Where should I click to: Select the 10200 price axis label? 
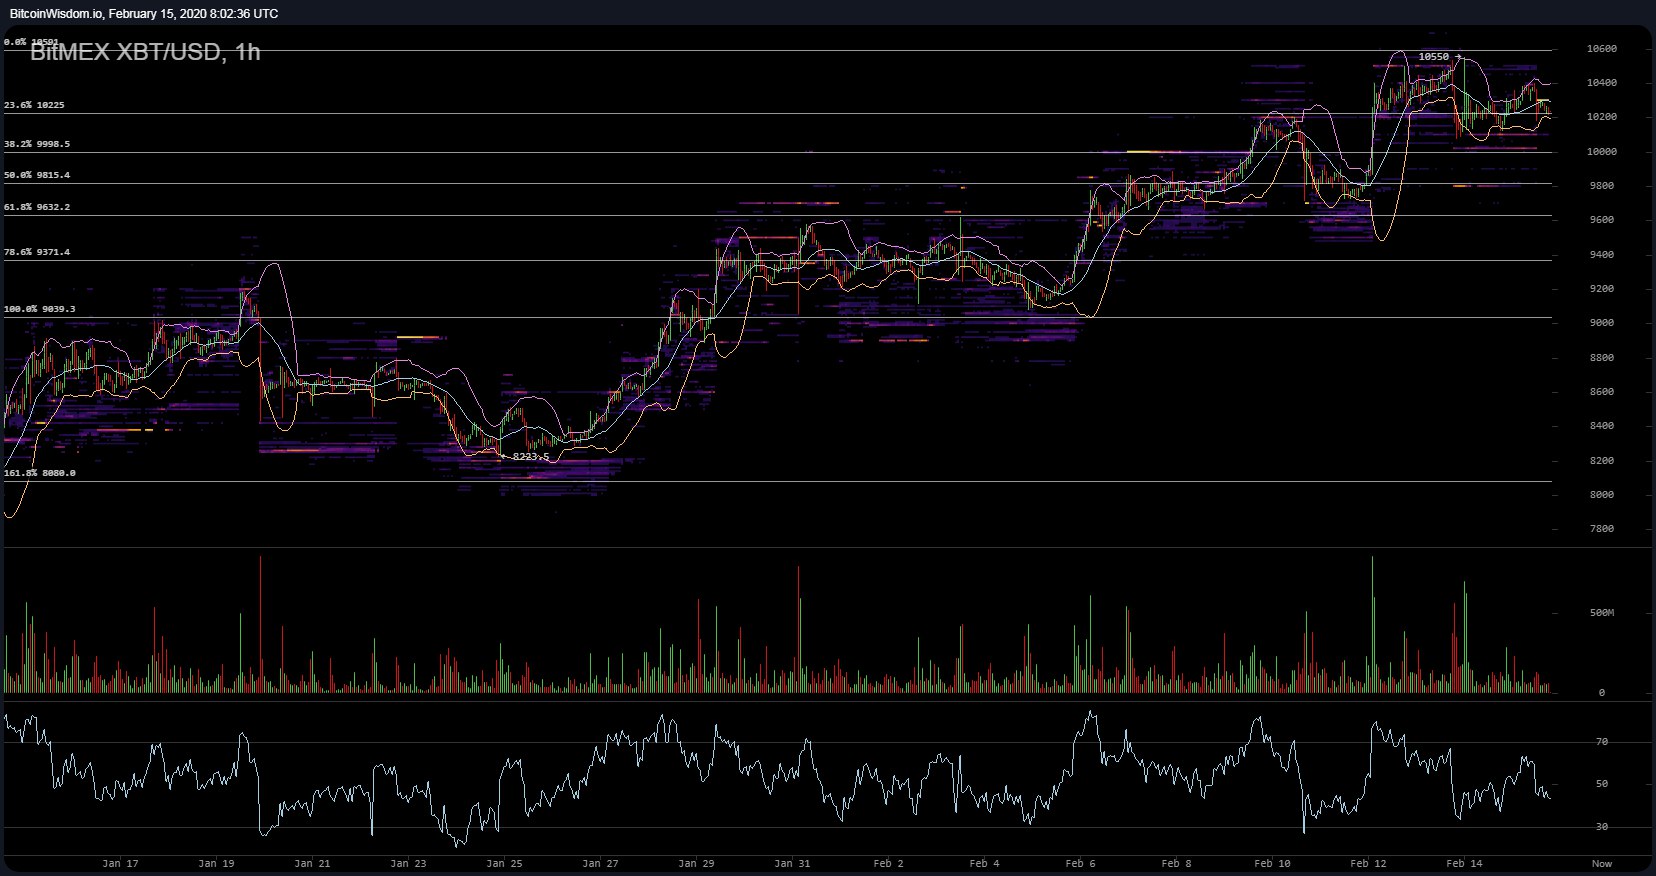click(1602, 117)
